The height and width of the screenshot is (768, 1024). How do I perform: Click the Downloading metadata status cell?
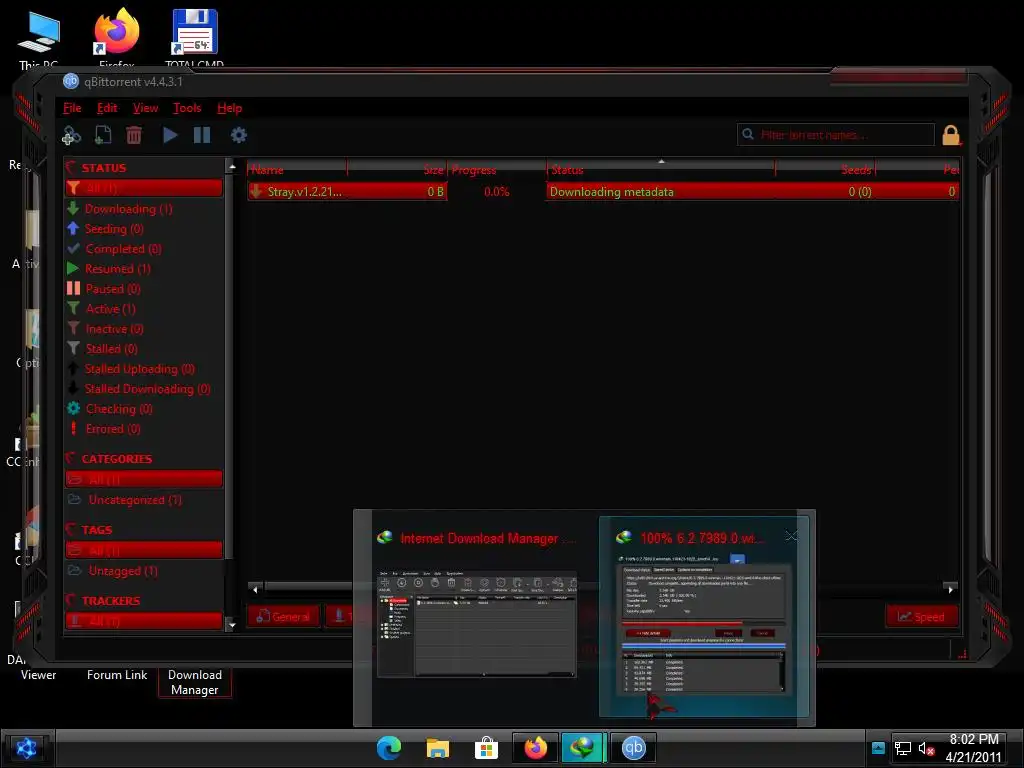(660, 191)
